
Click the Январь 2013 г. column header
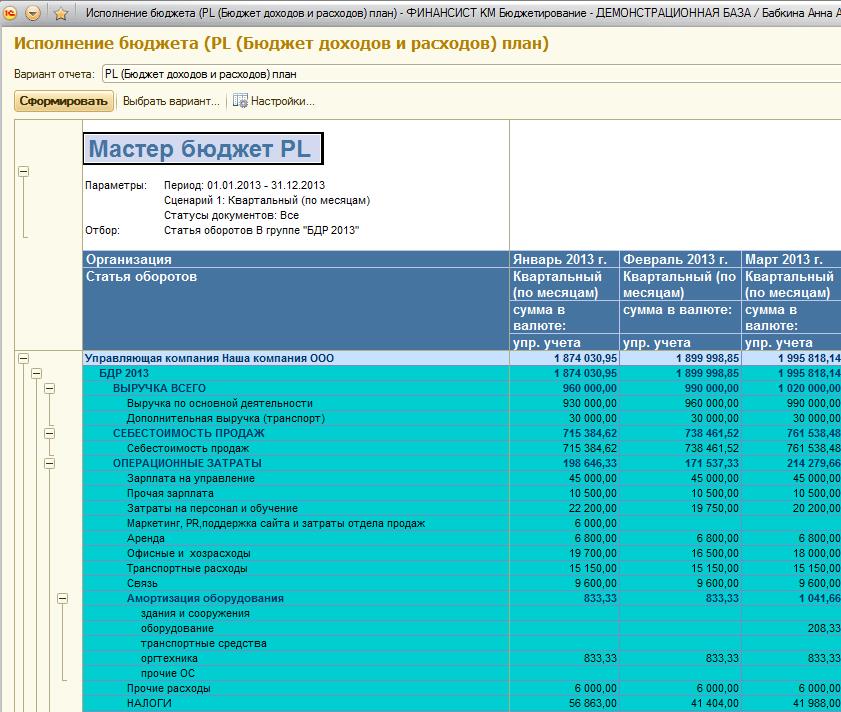click(x=564, y=259)
